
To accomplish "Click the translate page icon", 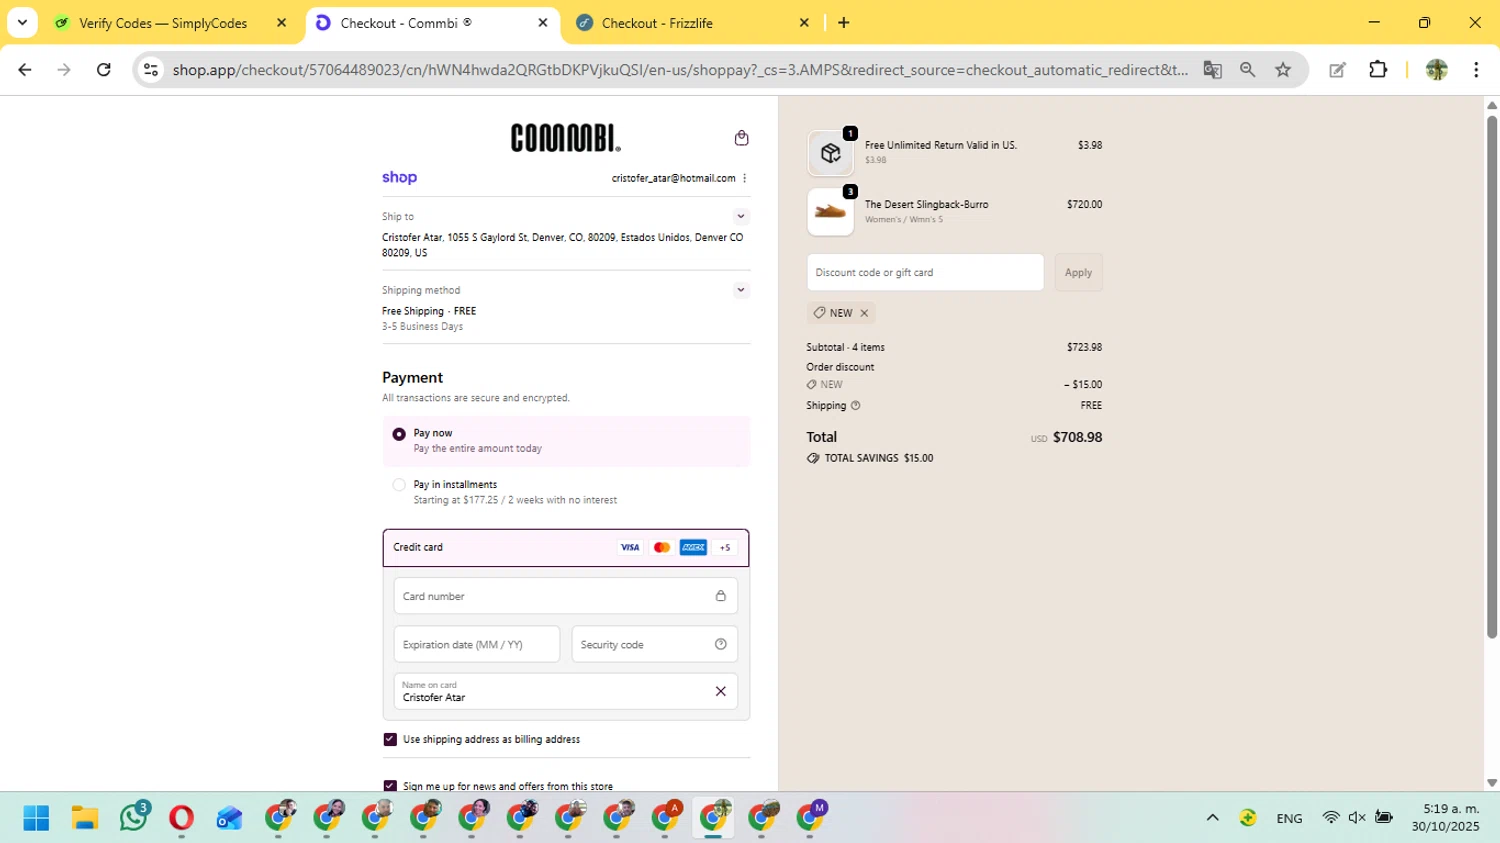I will (1212, 70).
